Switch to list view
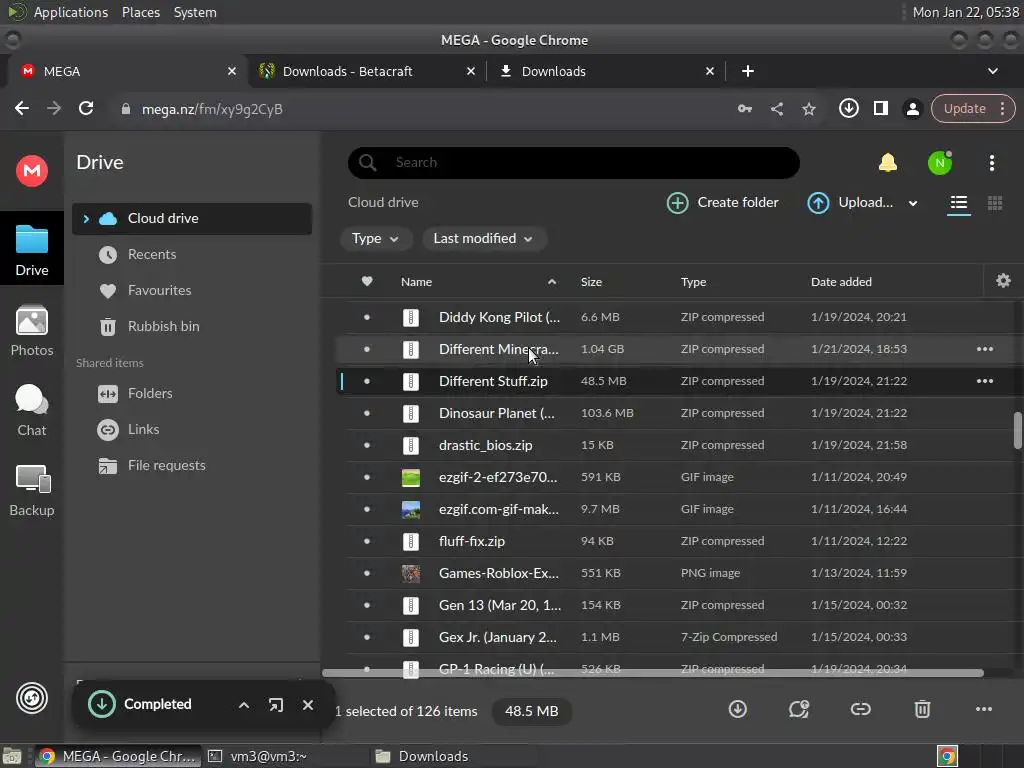Screen dimensions: 1024x768 (959, 203)
